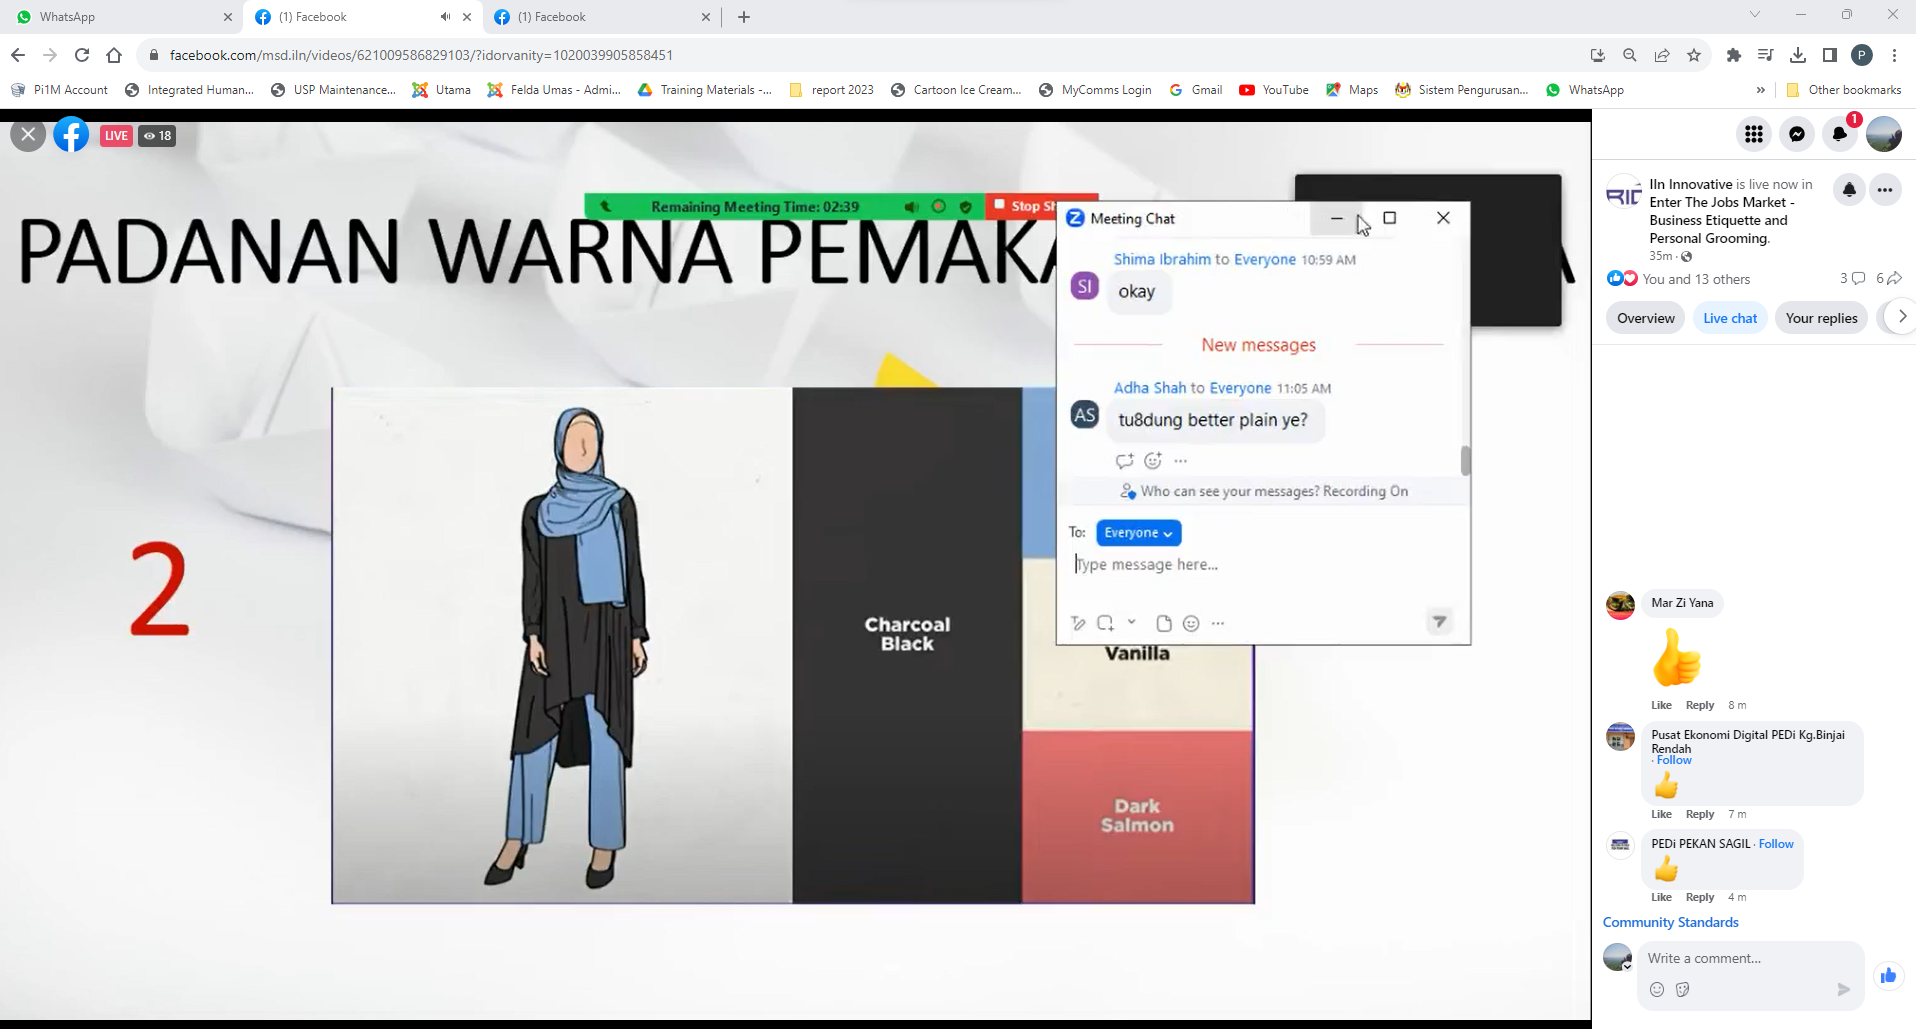
Task: Follow PEDi PEKAN SAGIL
Action: point(1776,844)
